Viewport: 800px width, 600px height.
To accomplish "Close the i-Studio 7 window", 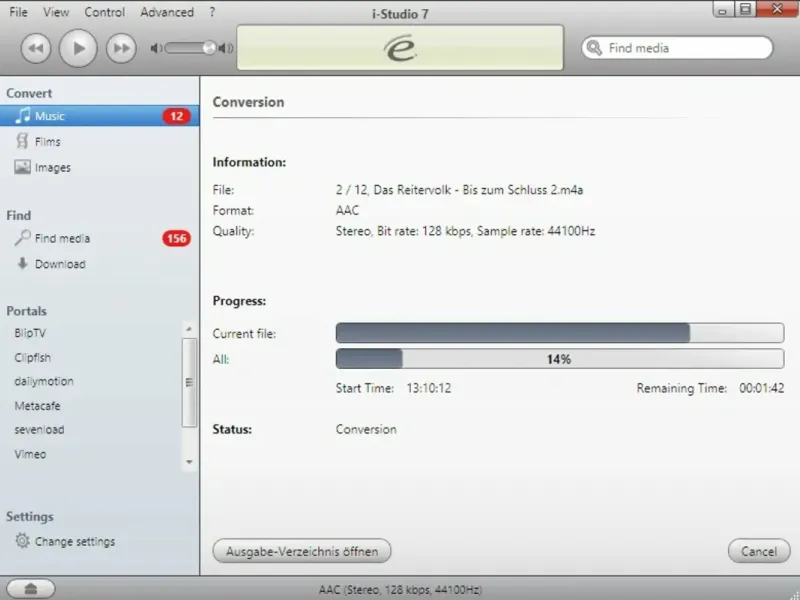I will [778, 9].
